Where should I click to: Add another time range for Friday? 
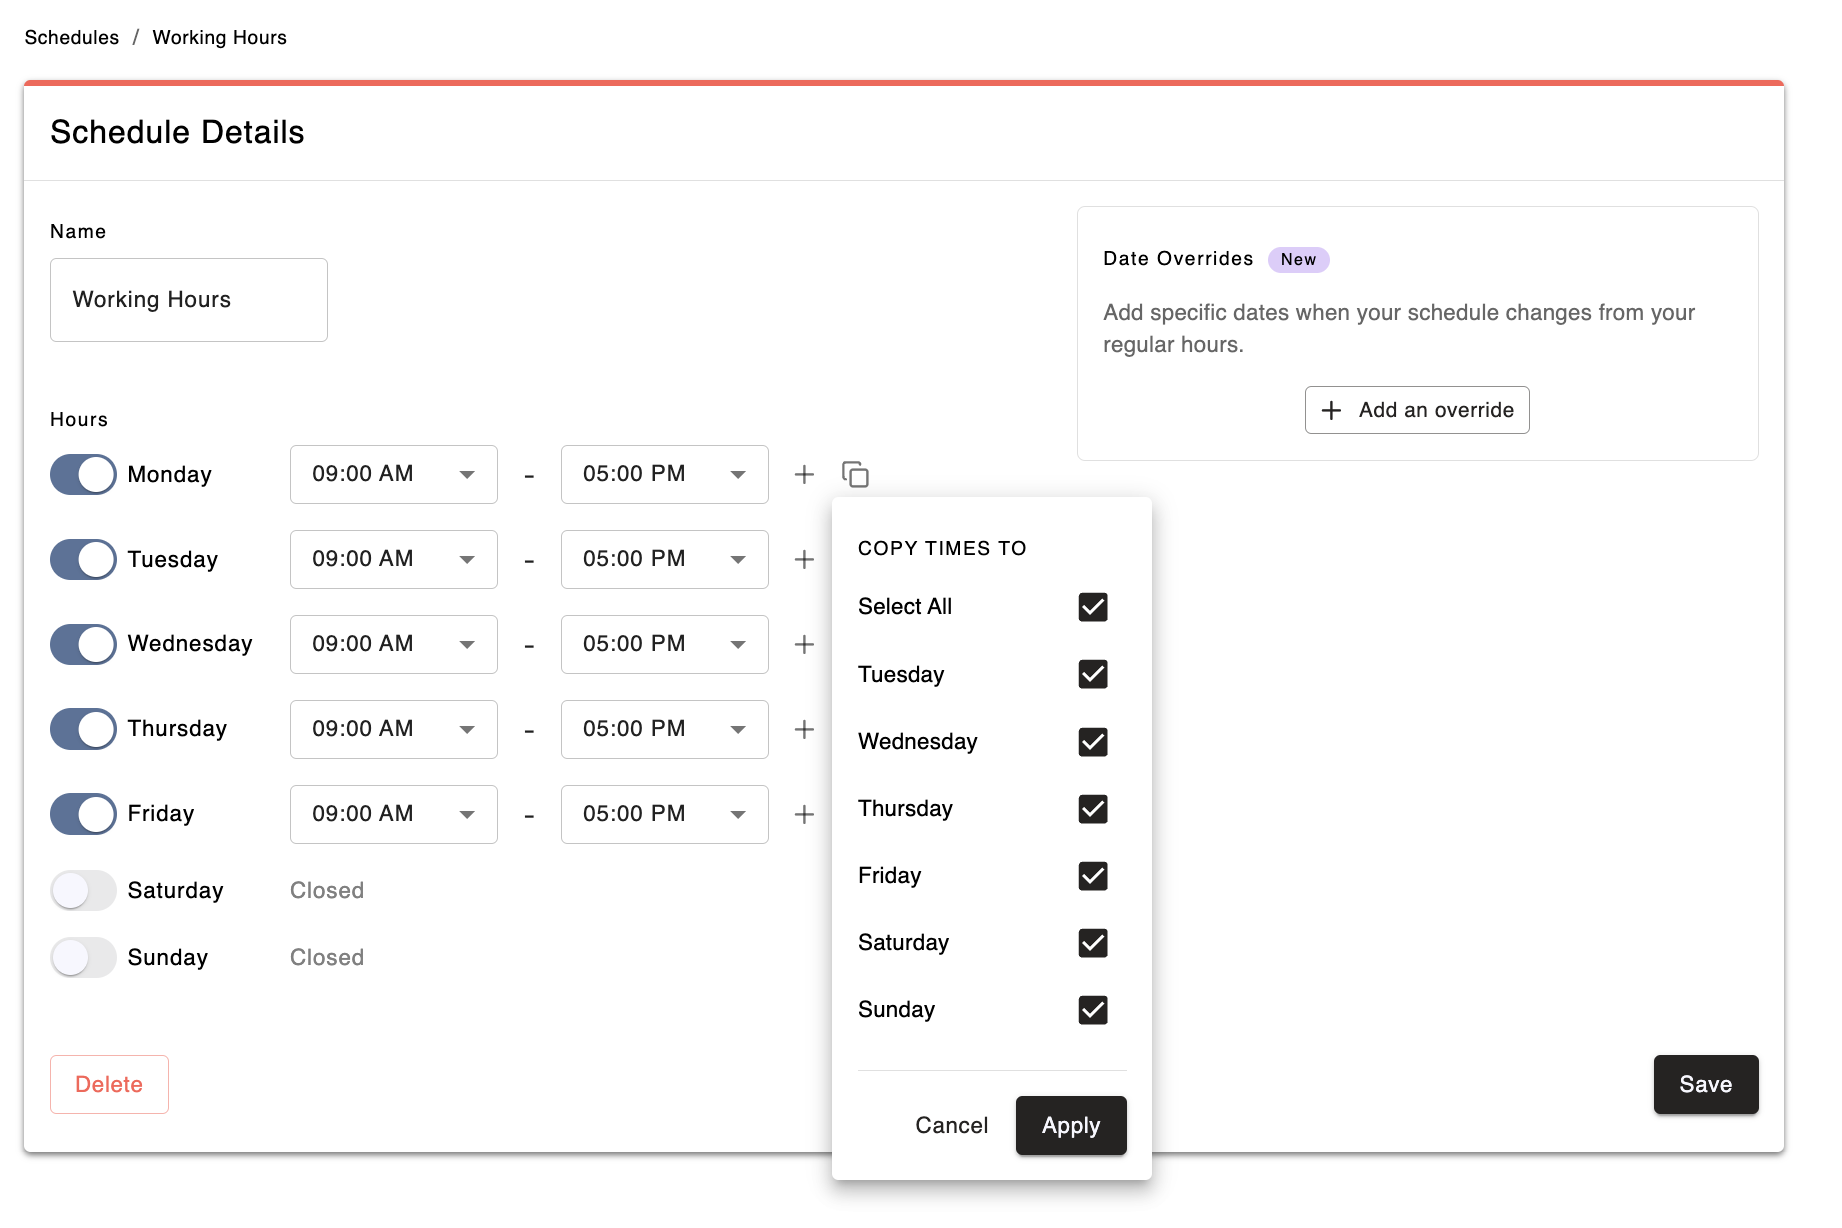804,814
